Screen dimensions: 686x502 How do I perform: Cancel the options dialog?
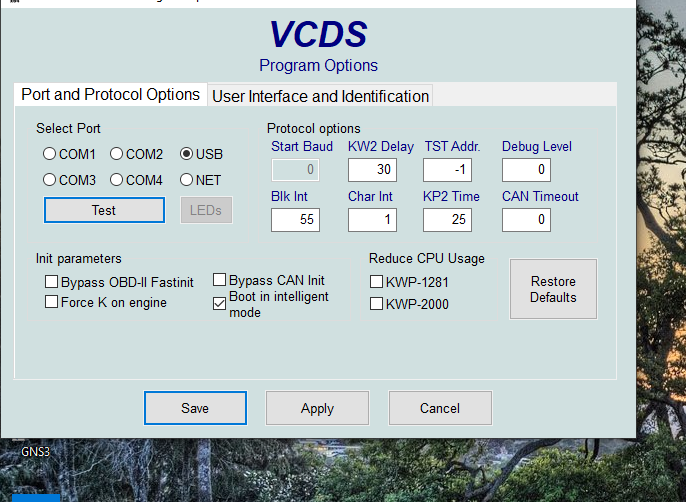point(440,408)
